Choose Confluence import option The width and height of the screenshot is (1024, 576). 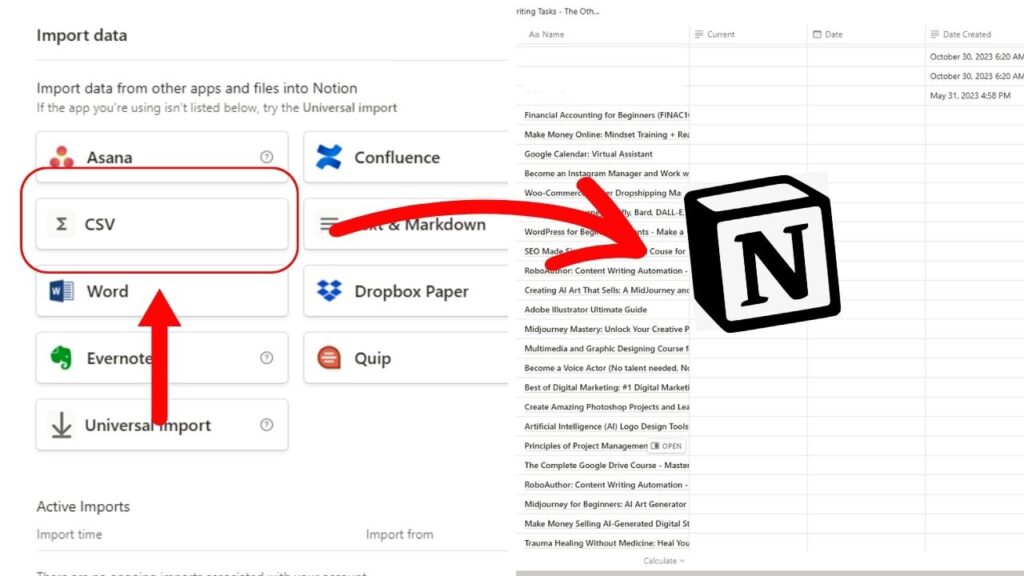pos(406,157)
